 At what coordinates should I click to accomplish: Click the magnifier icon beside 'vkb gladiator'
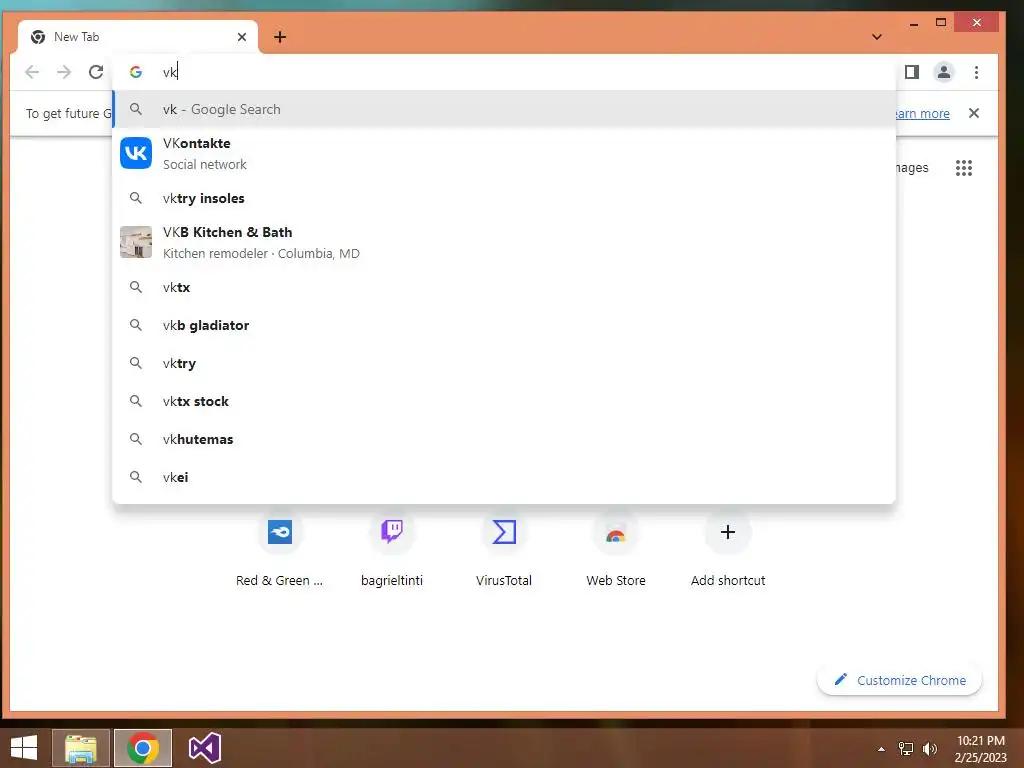tap(136, 325)
